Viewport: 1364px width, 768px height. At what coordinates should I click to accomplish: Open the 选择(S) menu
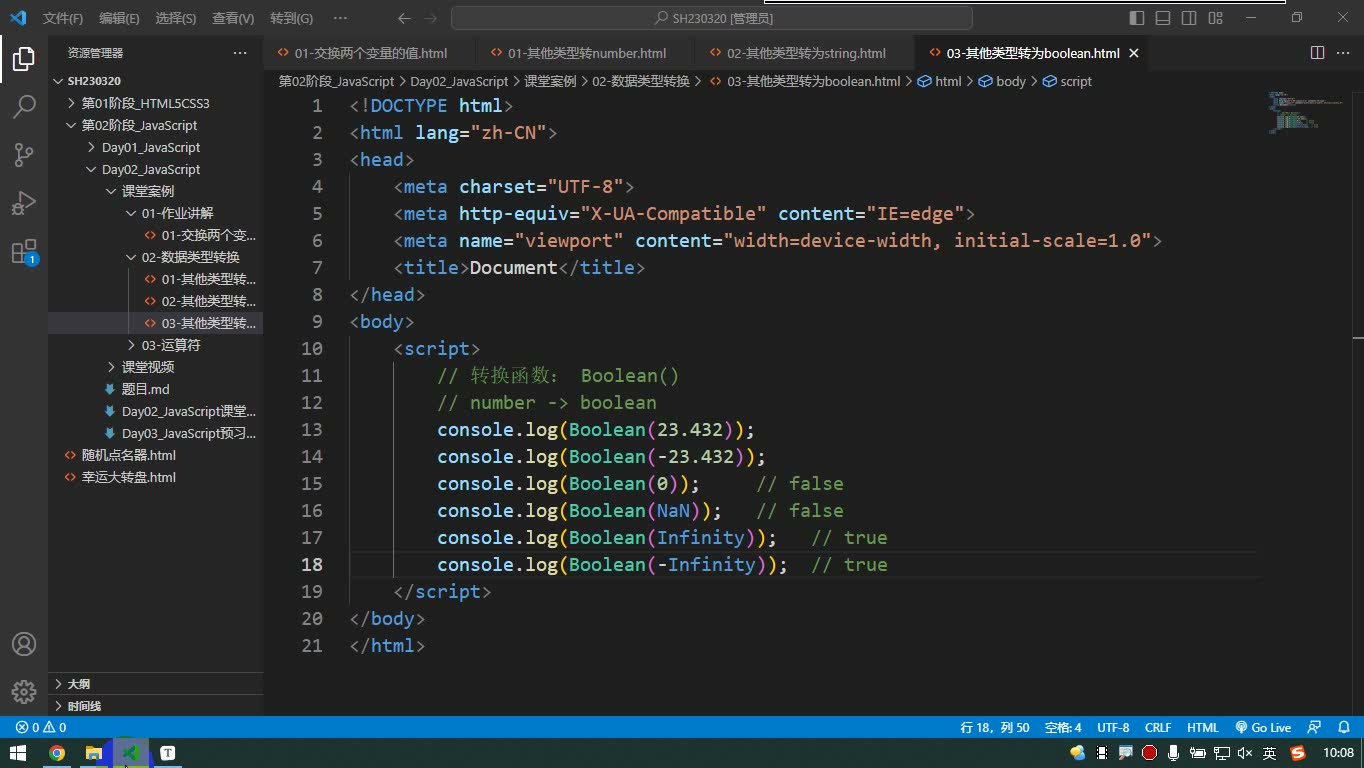(x=176, y=18)
